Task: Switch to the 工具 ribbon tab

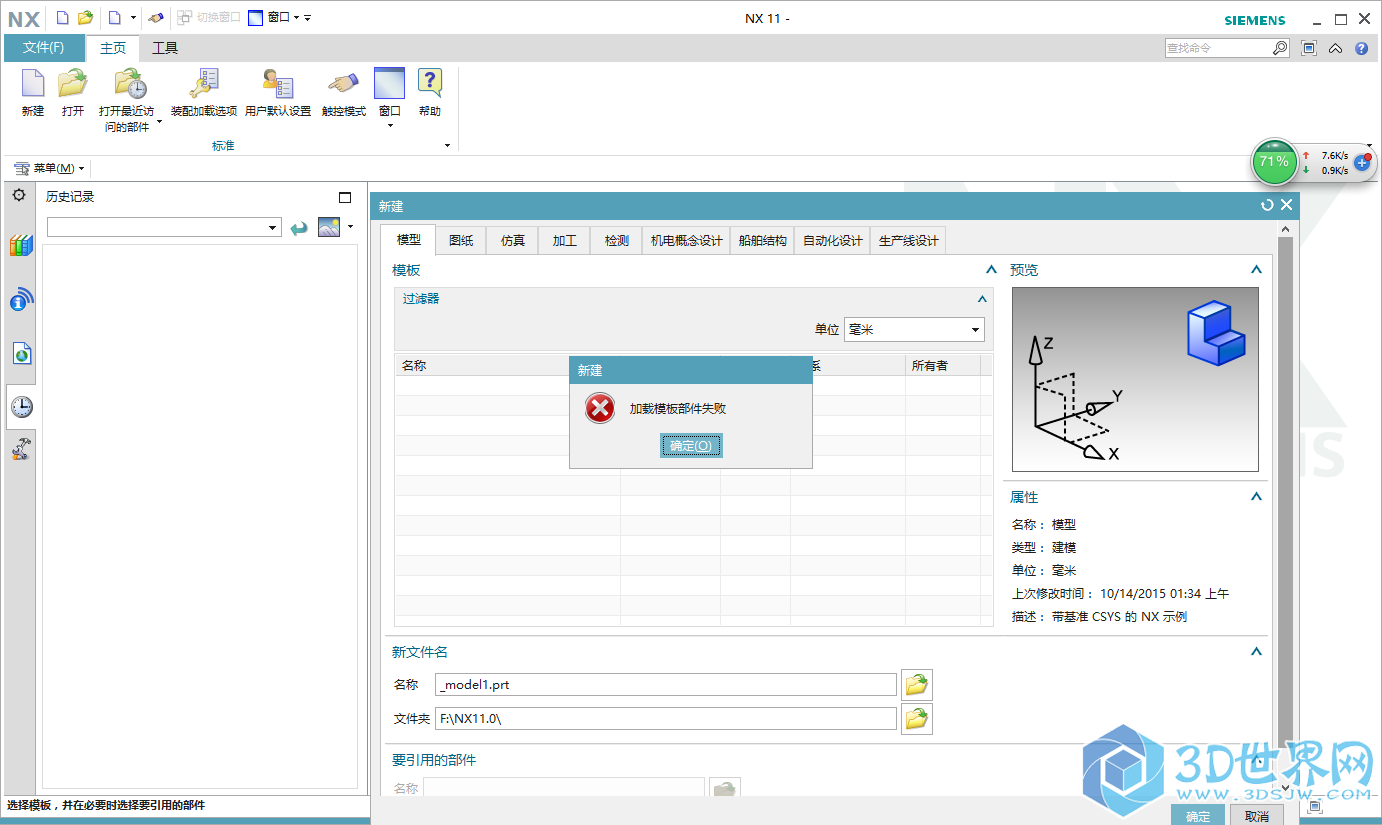Action: (x=165, y=48)
